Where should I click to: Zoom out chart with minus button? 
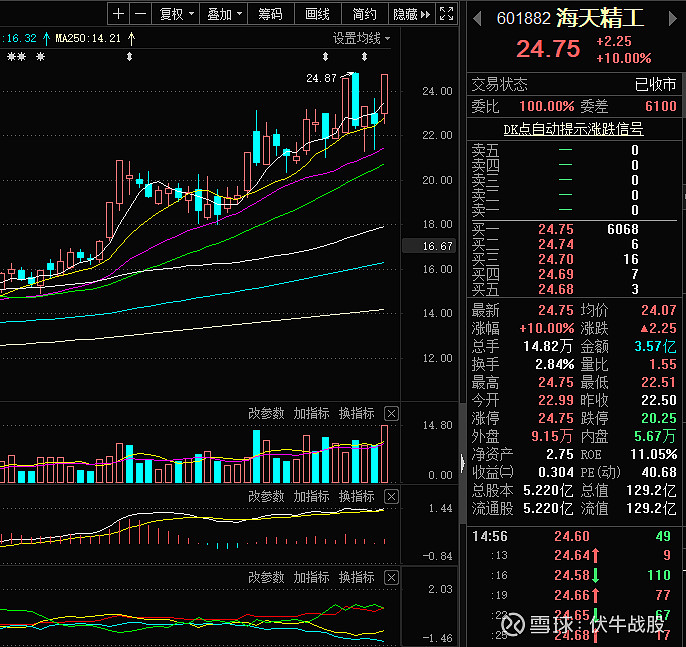pyautogui.click(x=140, y=14)
